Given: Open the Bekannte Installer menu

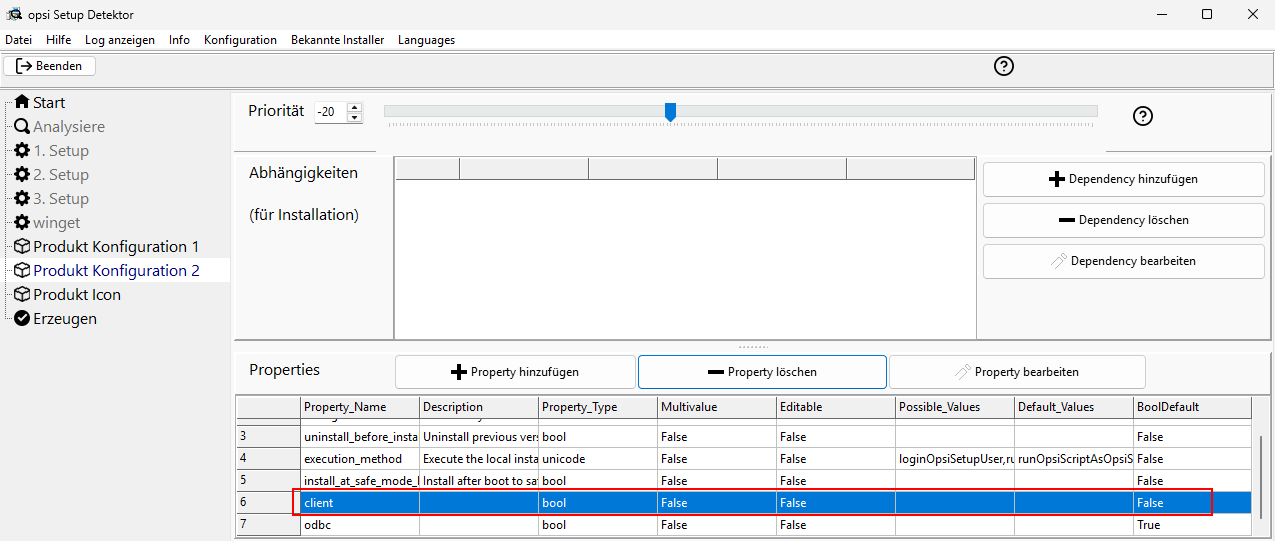Looking at the screenshot, I should 337,40.
